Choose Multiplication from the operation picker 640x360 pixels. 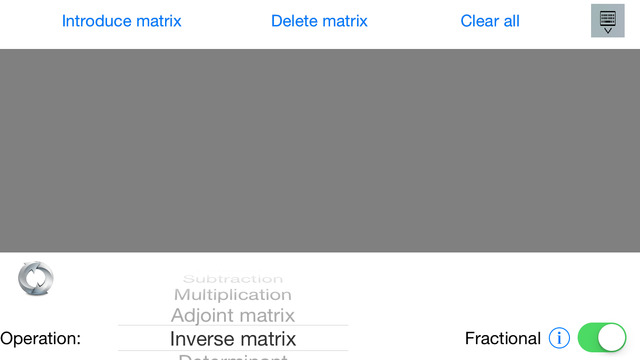pyautogui.click(x=233, y=295)
